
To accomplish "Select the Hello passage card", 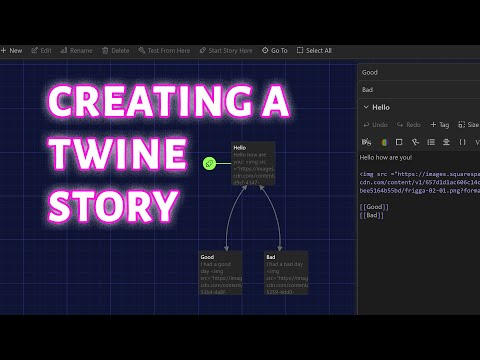I will point(253,163).
